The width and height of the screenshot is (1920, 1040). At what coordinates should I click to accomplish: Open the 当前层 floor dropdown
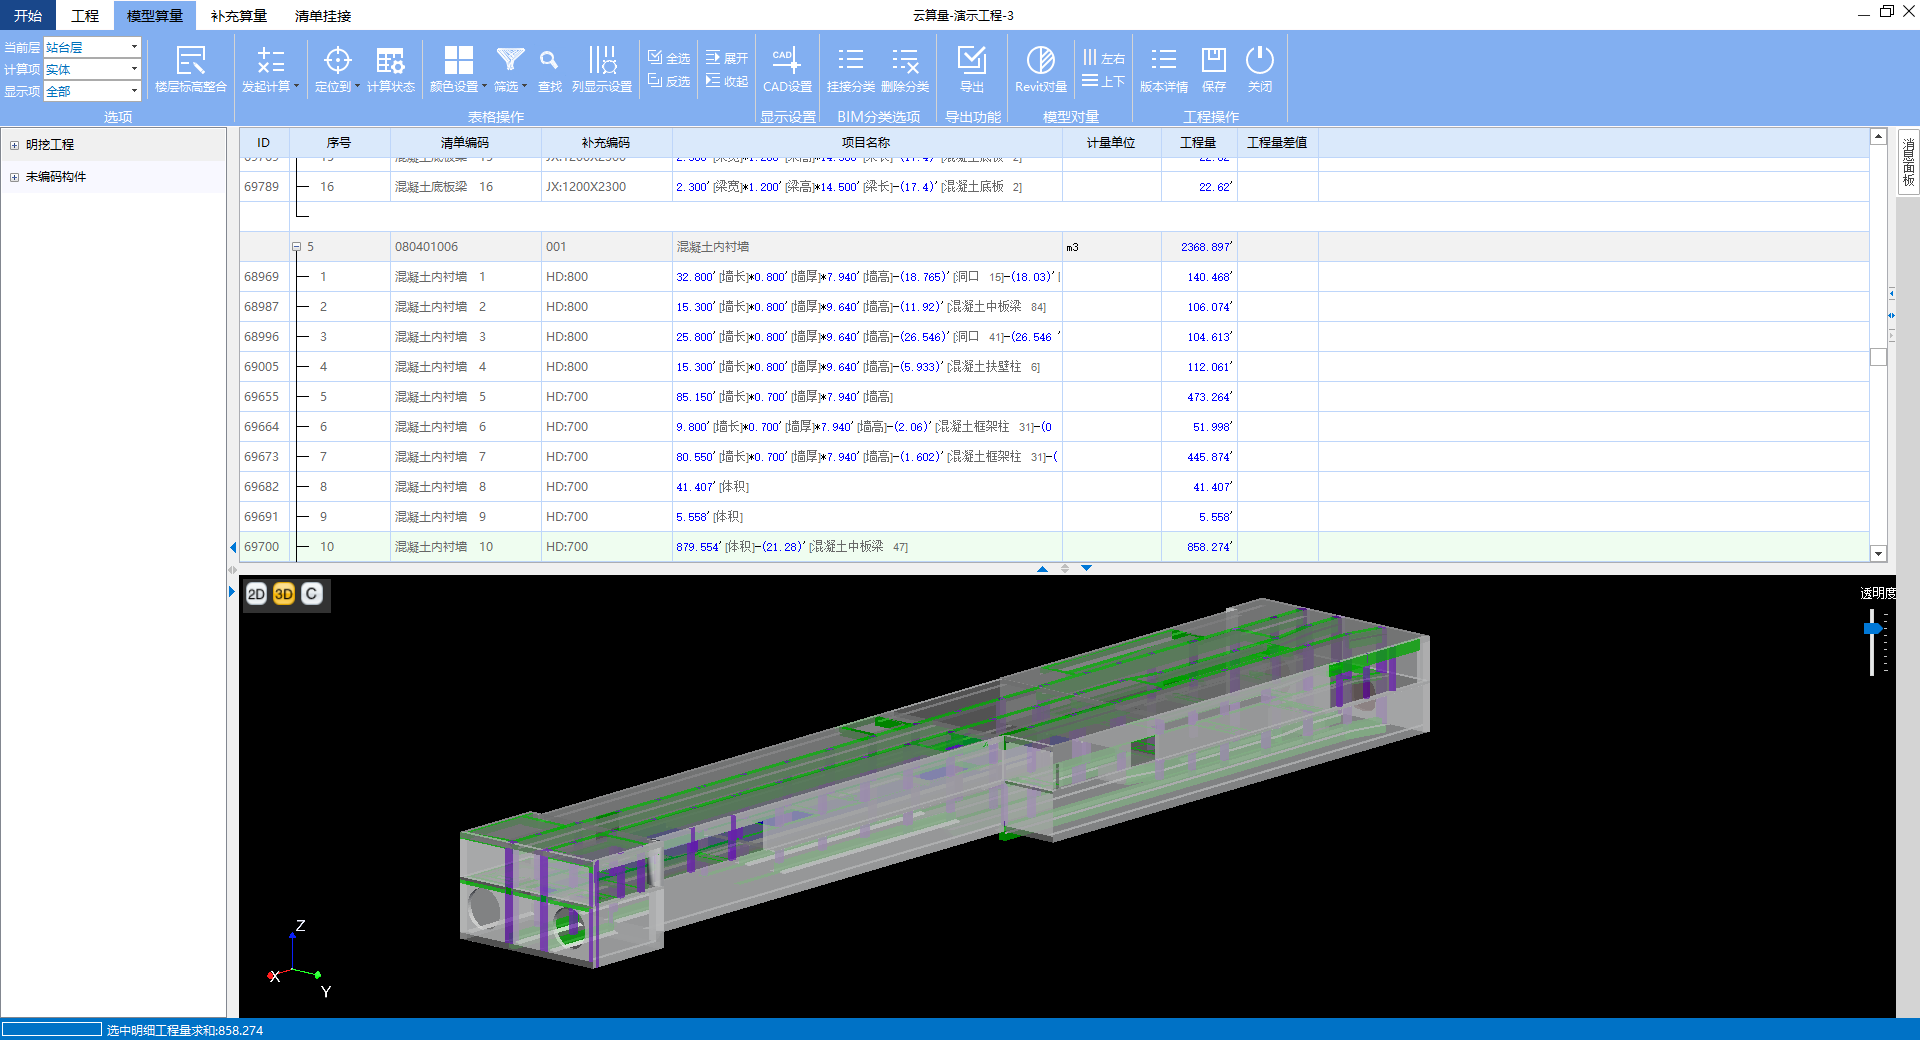point(134,47)
